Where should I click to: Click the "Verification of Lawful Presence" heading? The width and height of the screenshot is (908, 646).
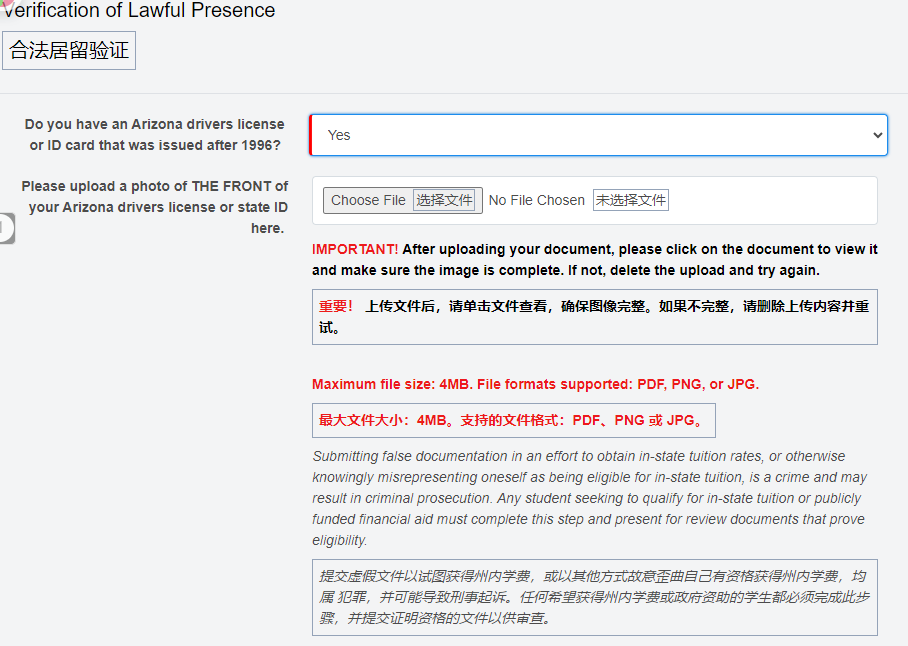tap(140, 11)
